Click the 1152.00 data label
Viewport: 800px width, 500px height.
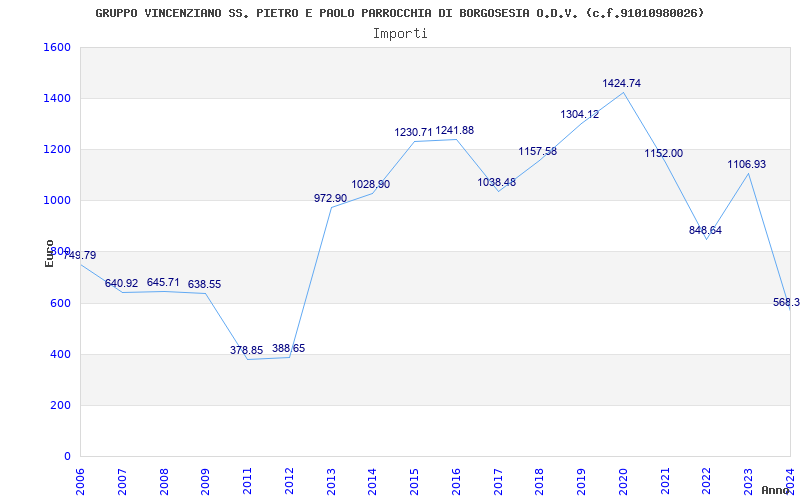pos(663,153)
